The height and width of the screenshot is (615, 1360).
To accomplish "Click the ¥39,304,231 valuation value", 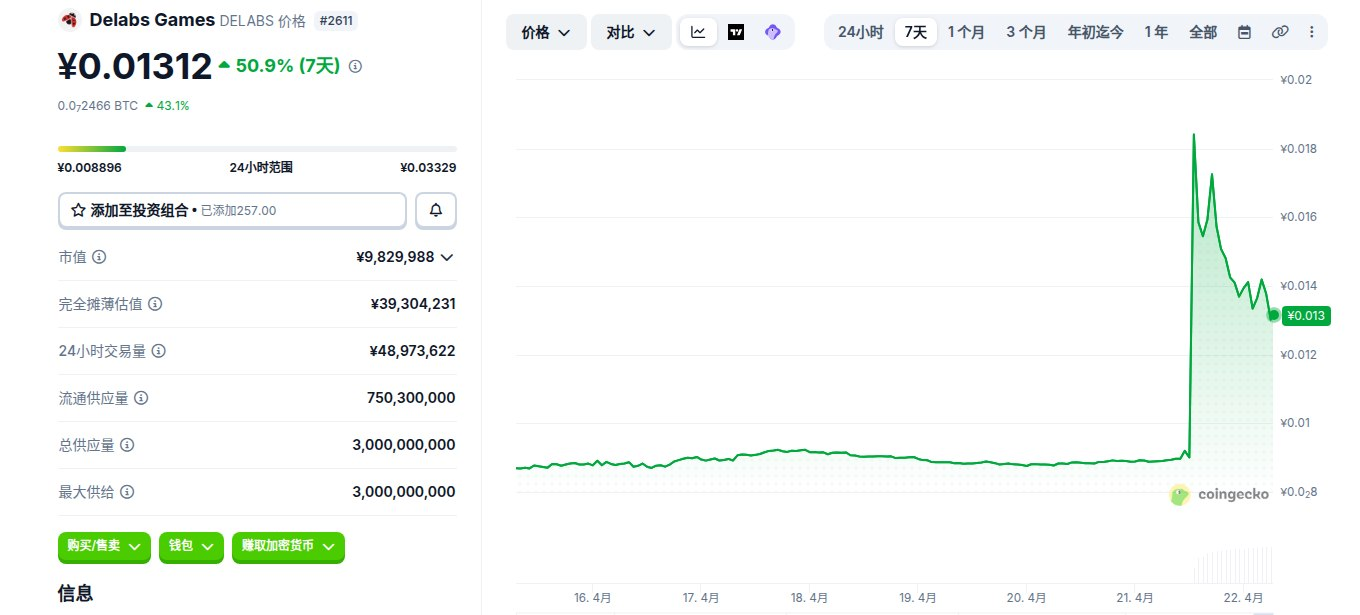I will pos(413,304).
